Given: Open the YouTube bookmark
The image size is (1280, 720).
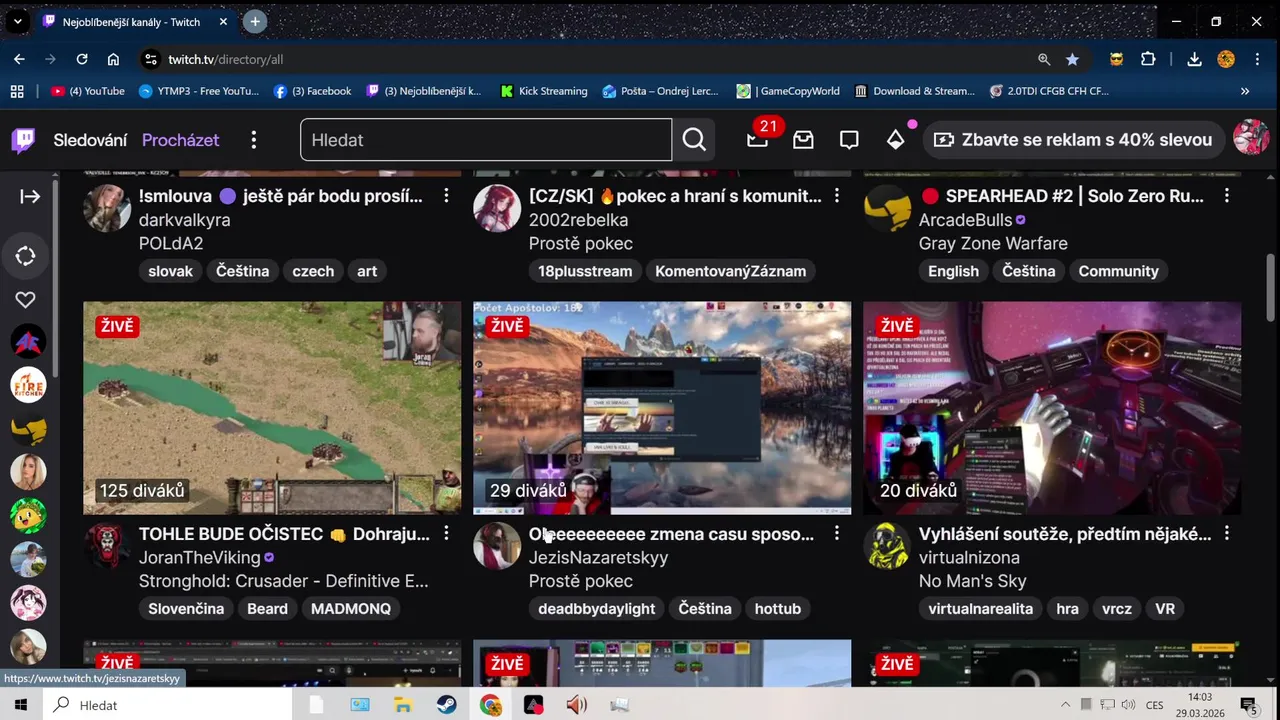Looking at the screenshot, I should 88,91.
